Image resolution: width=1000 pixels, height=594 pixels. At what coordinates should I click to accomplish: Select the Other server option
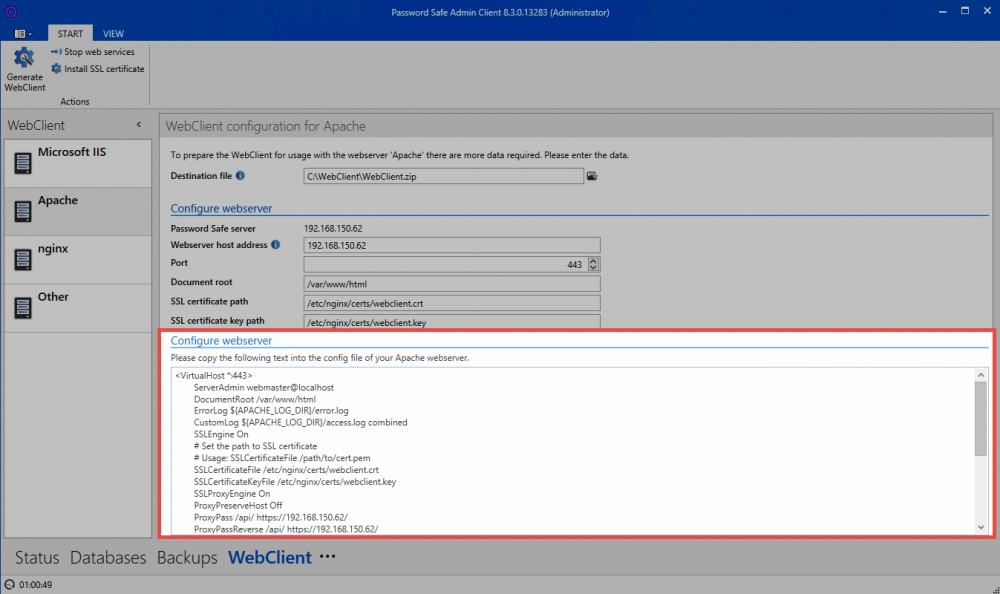78,308
